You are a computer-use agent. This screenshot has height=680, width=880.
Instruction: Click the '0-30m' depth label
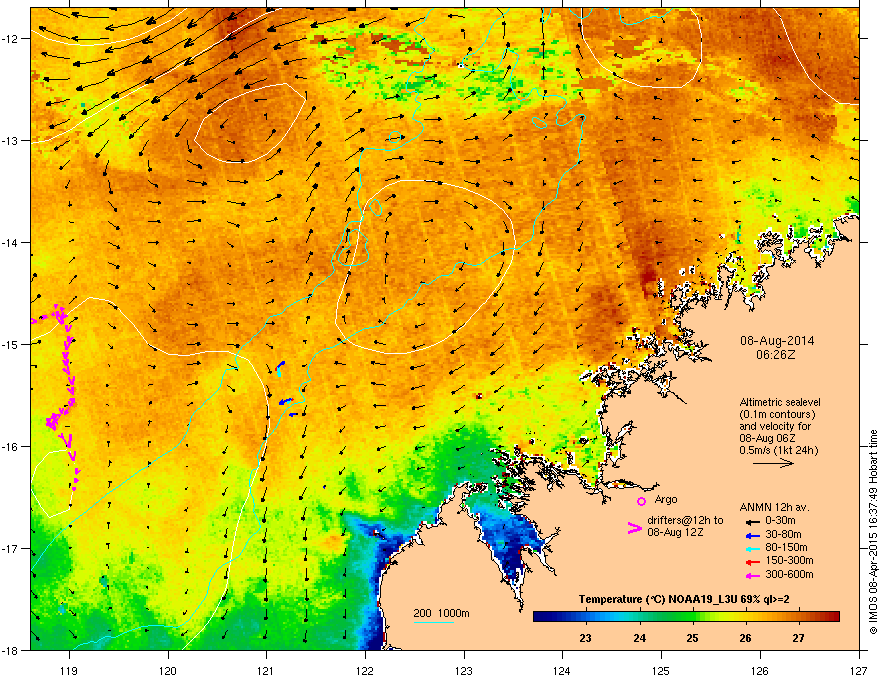point(780,521)
